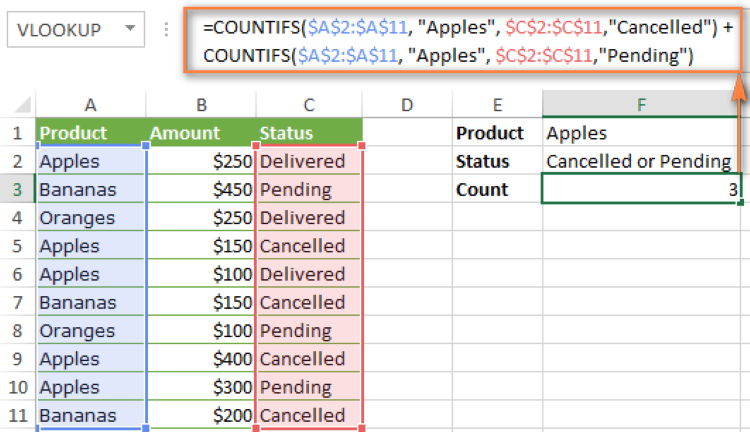This screenshot has height=432, width=750.
Task: Select column C header
Action: 309,104
